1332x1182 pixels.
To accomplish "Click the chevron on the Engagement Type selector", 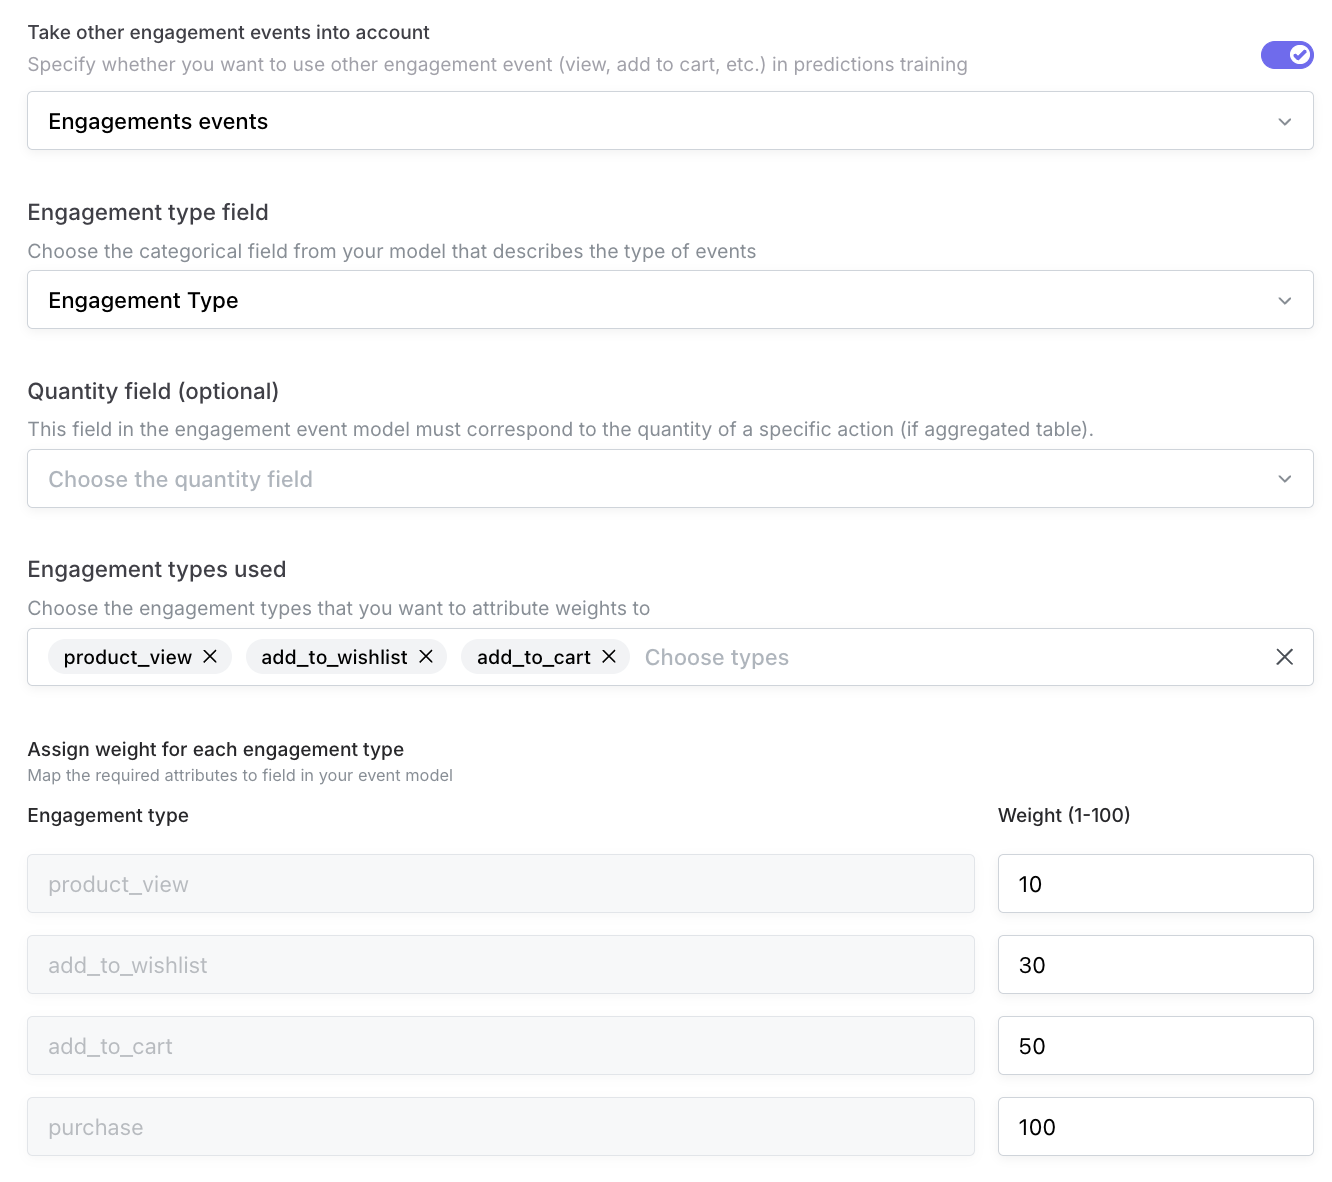I will point(1286,300).
